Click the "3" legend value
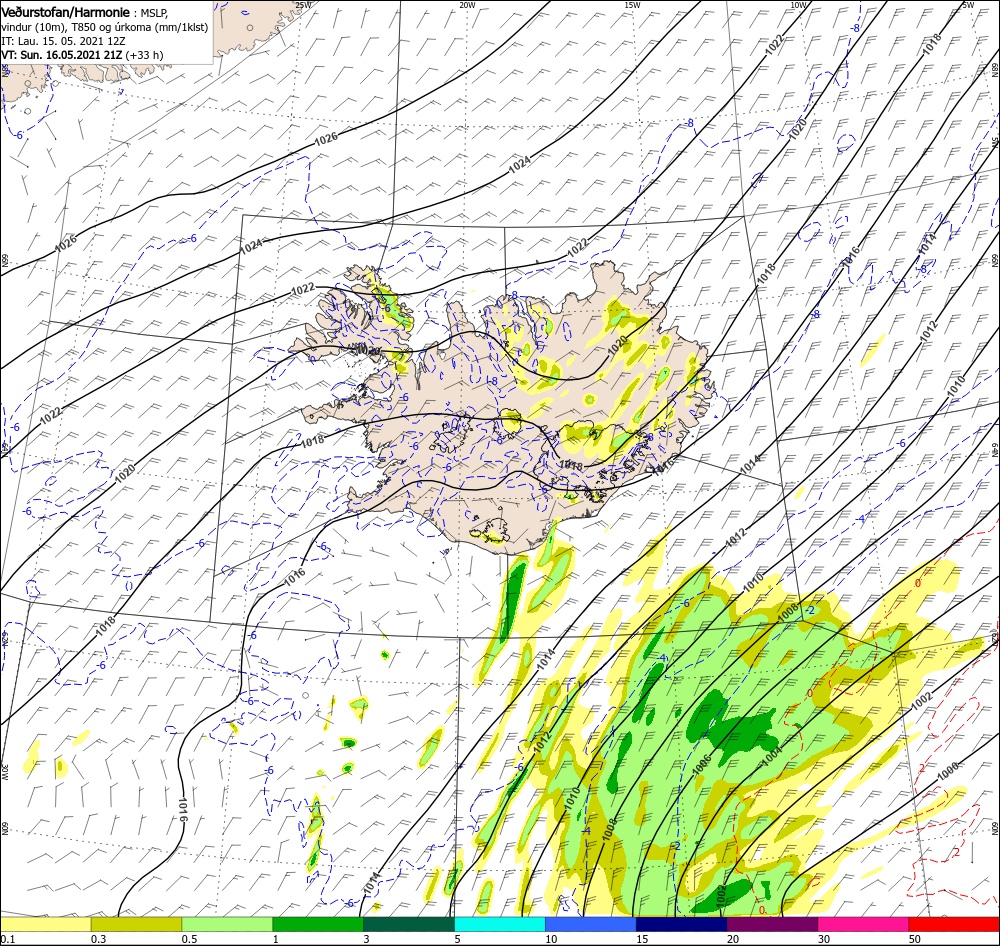This screenshot has height=946, width=1000. [366, 938]
